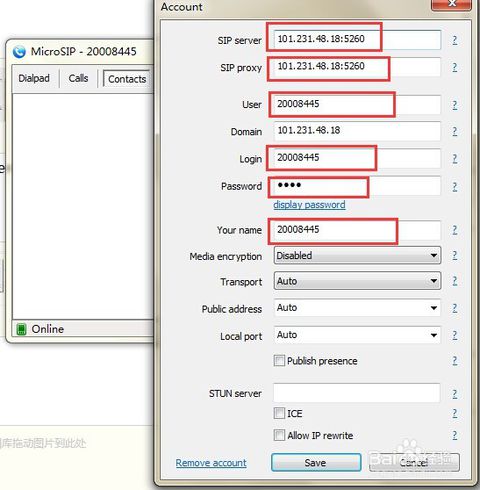Click into the STUN server field
The image size is (480, 490).
[x=357, y=393]
